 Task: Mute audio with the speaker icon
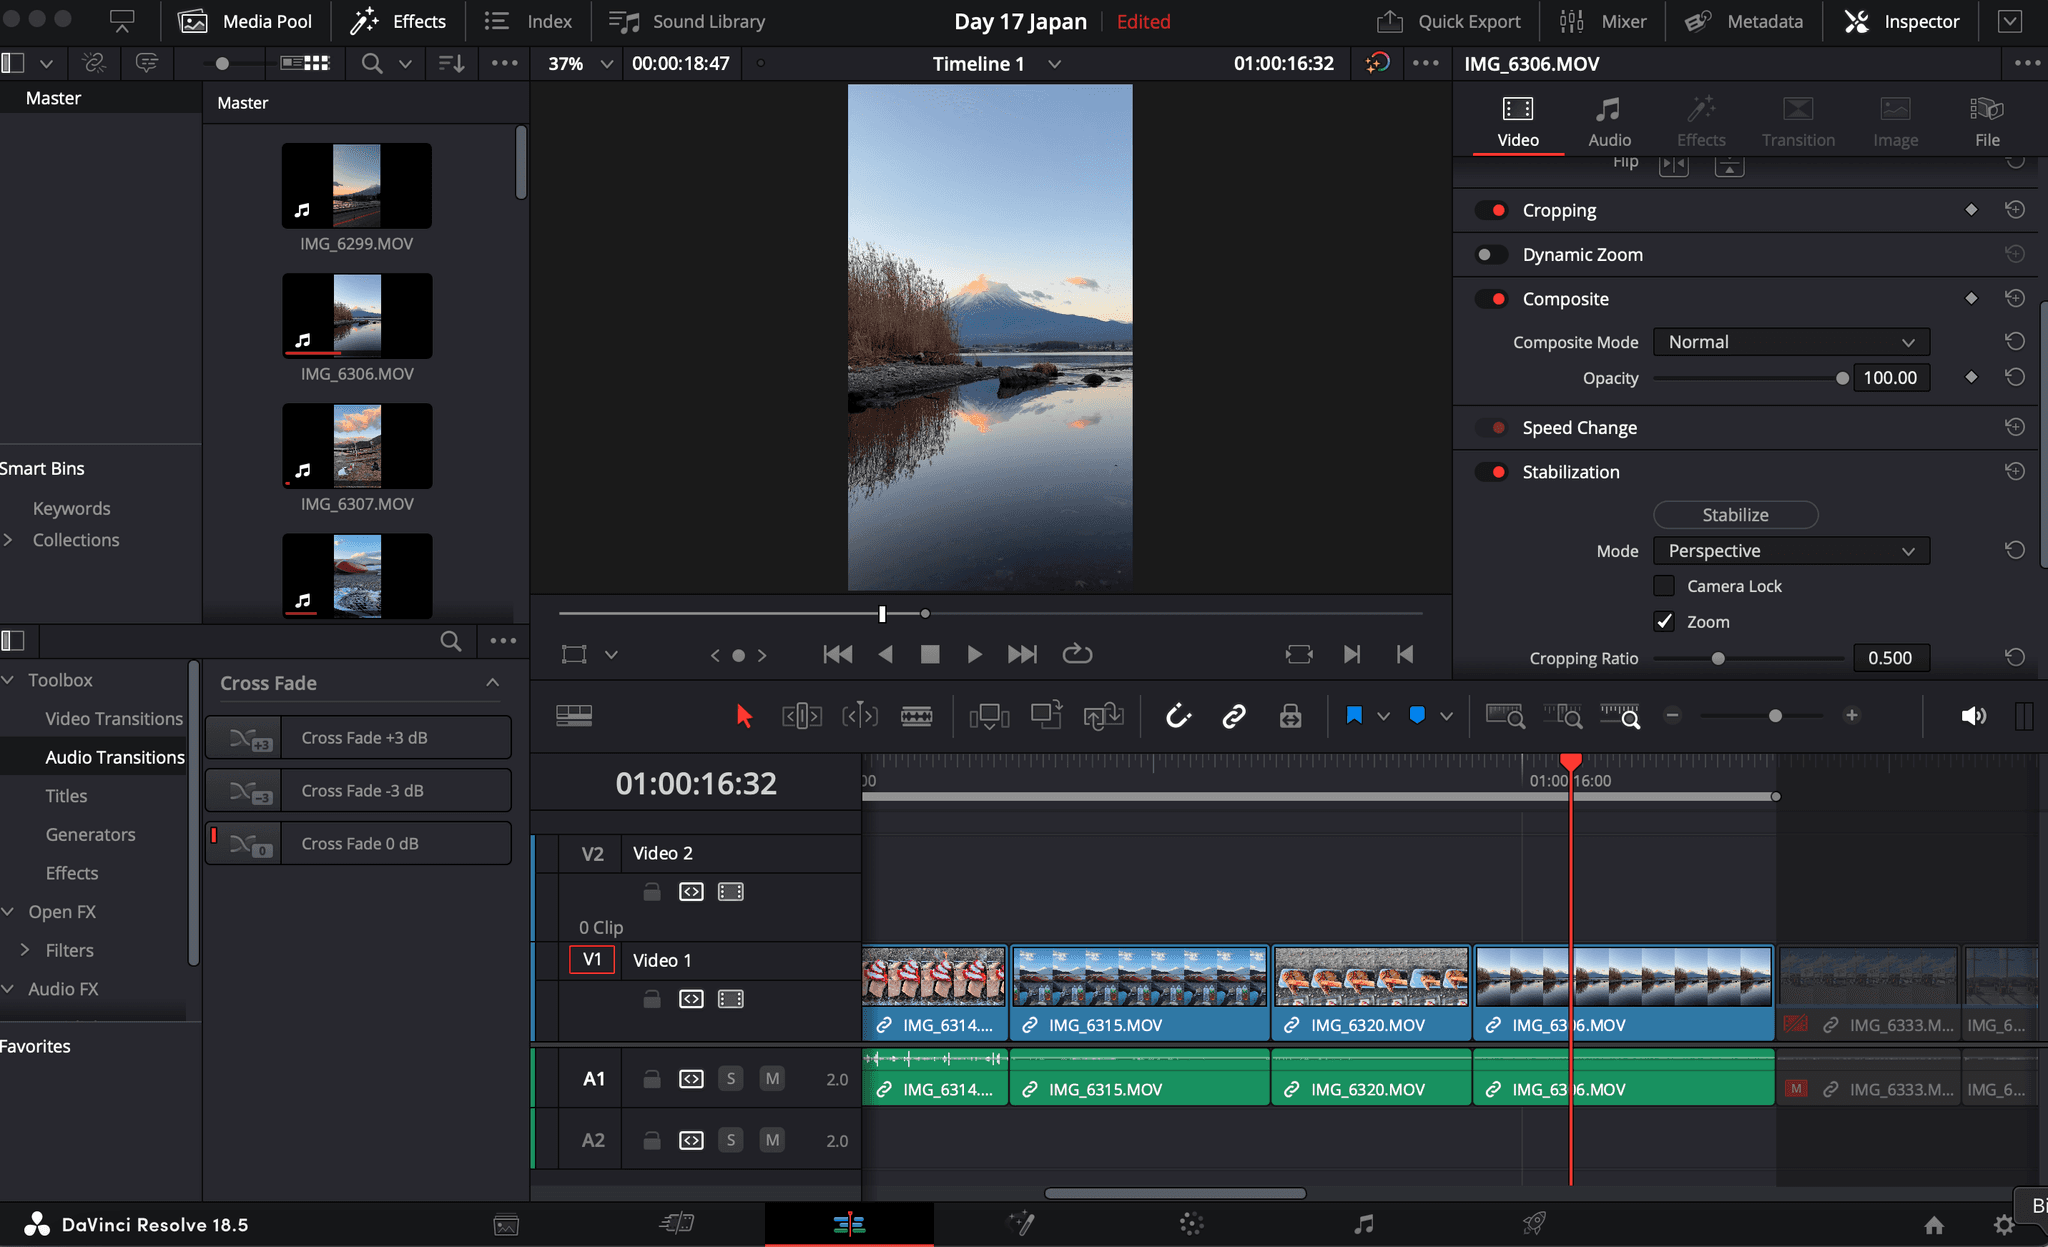click(x=1973, y=716)
